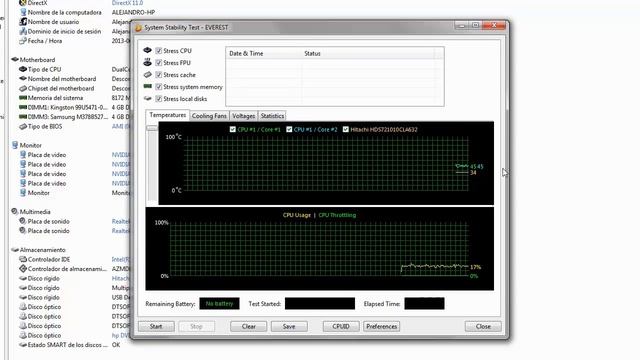
Task: Click the Multimedia section header icon
Action: tap(15, 211)
